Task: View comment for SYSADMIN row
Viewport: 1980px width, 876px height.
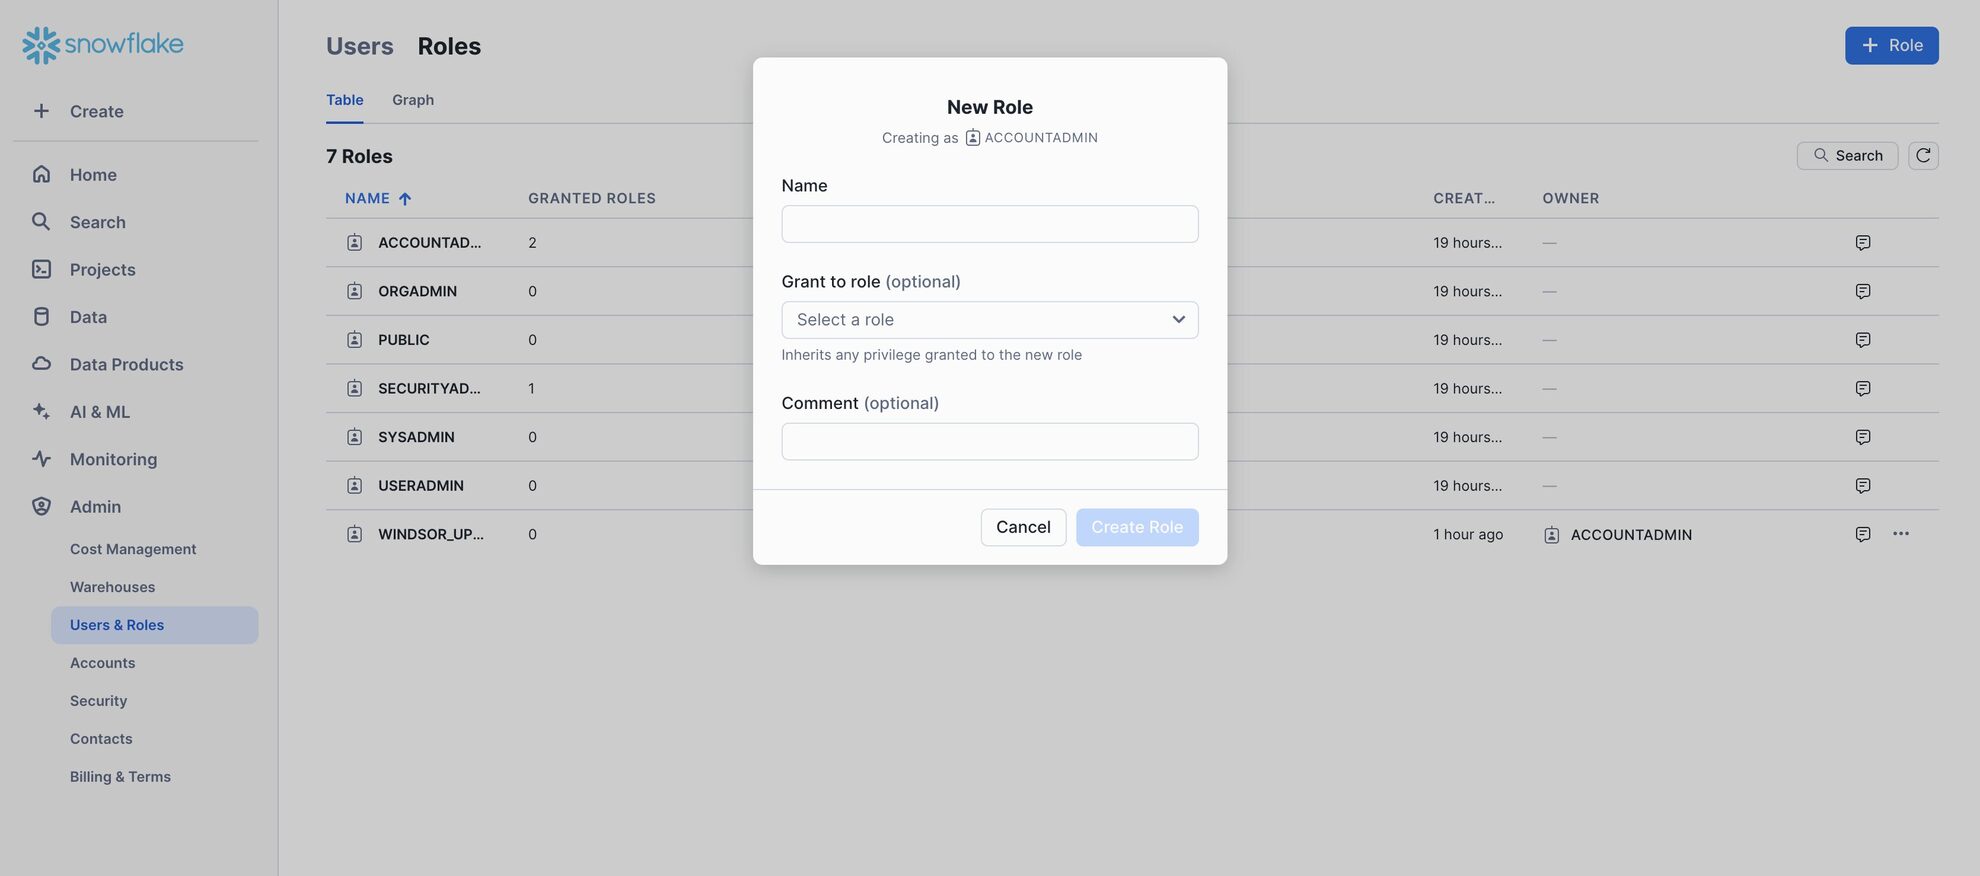Action: point(1862,437)
